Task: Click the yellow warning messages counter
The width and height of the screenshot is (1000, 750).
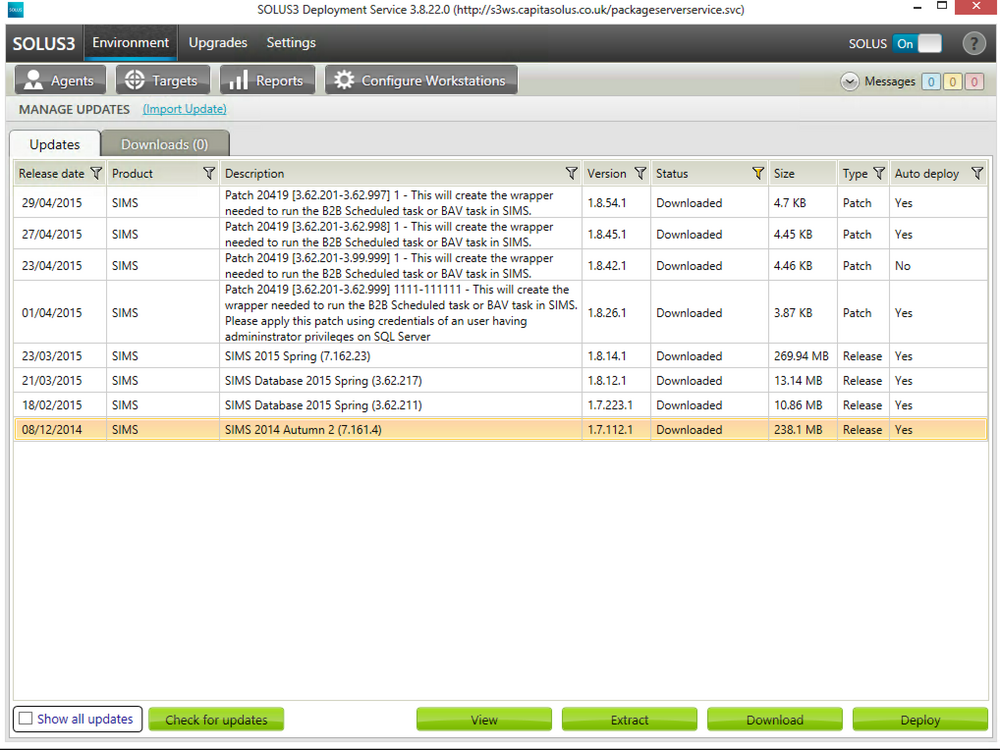Action: click(x=952, y=82)
